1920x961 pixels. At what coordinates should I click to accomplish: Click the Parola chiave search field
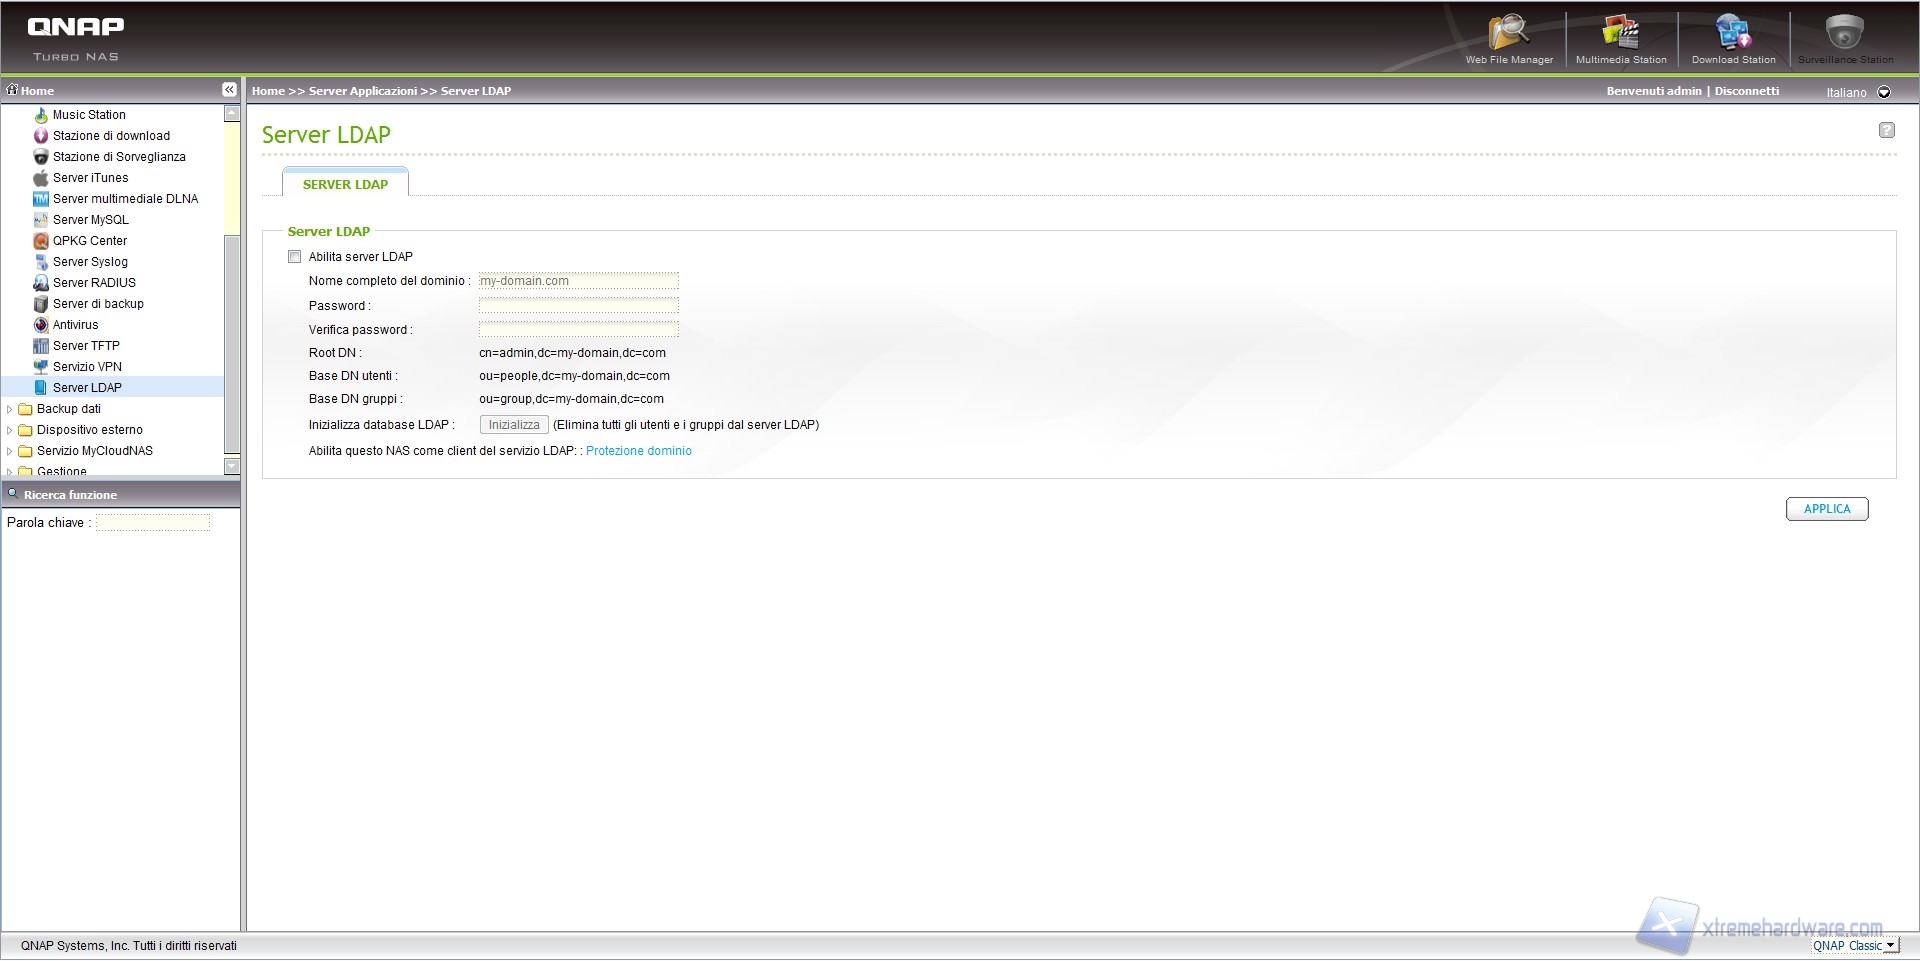tap(153, 523)
